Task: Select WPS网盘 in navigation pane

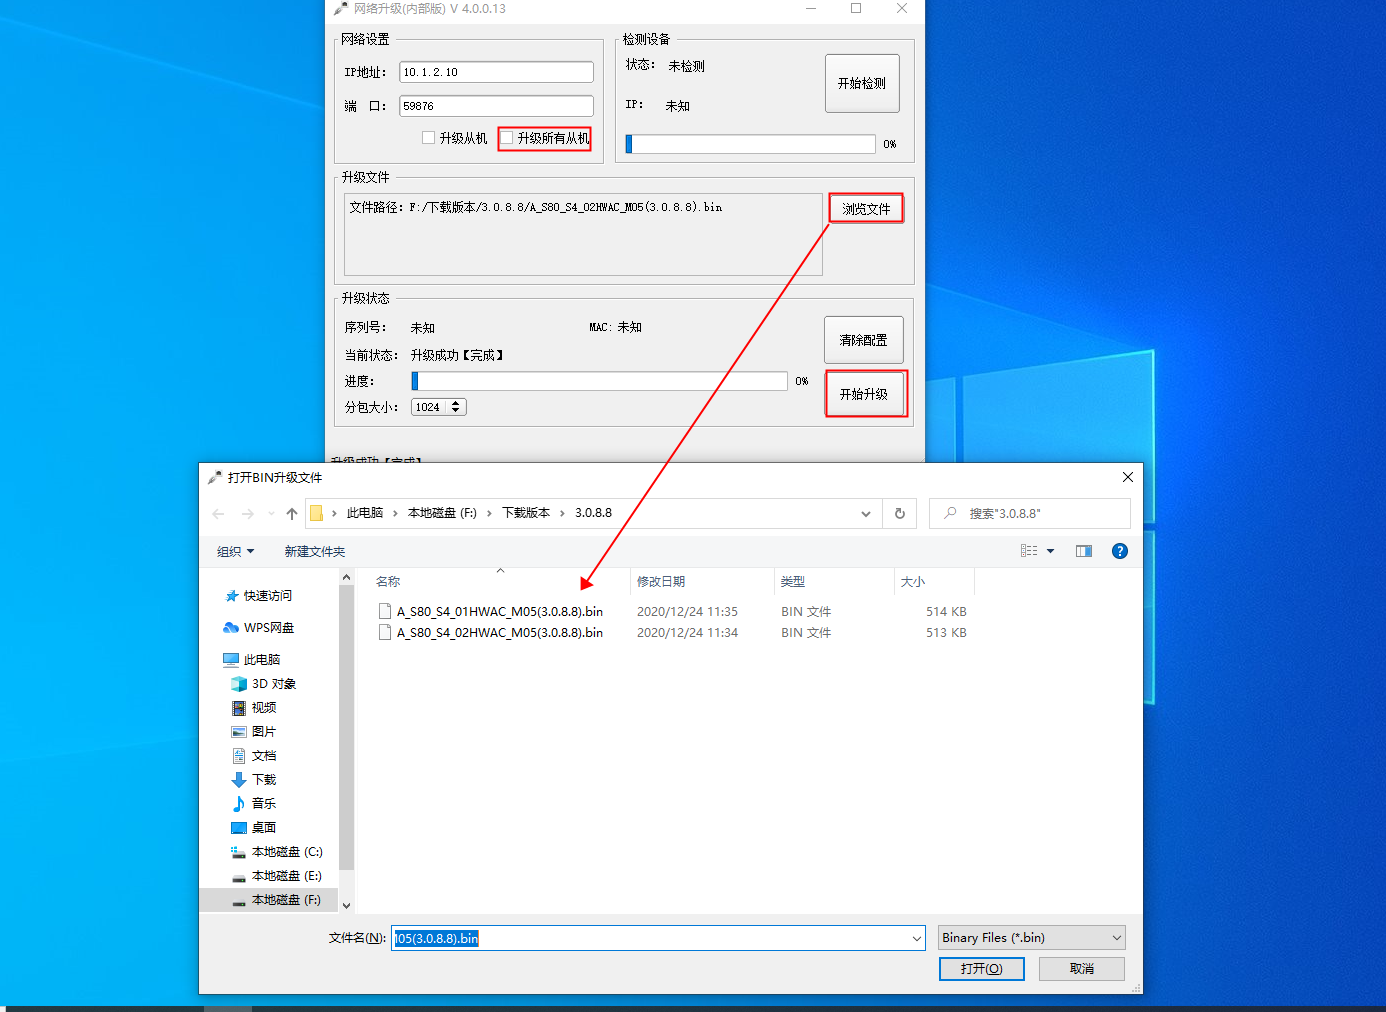Action: (x=259, y=628)
